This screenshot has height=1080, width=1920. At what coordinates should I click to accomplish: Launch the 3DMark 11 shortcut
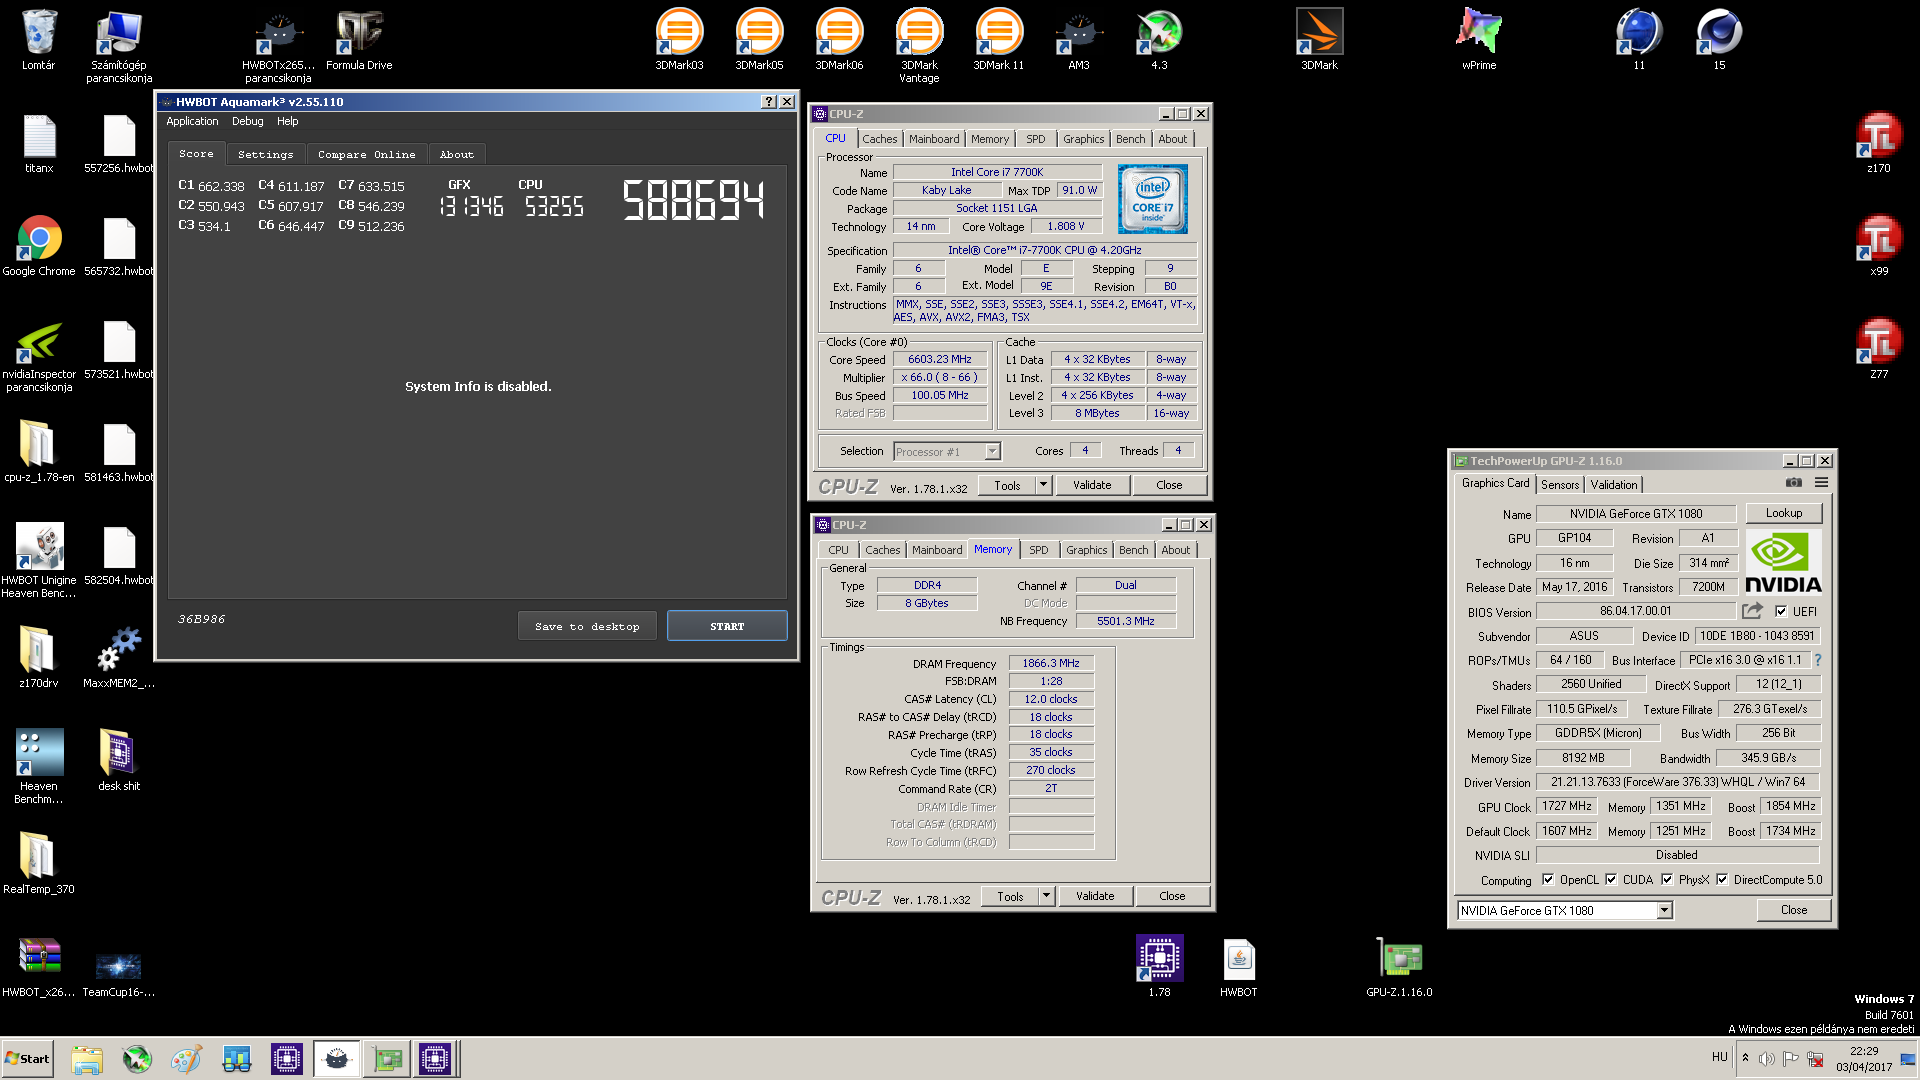999,40
